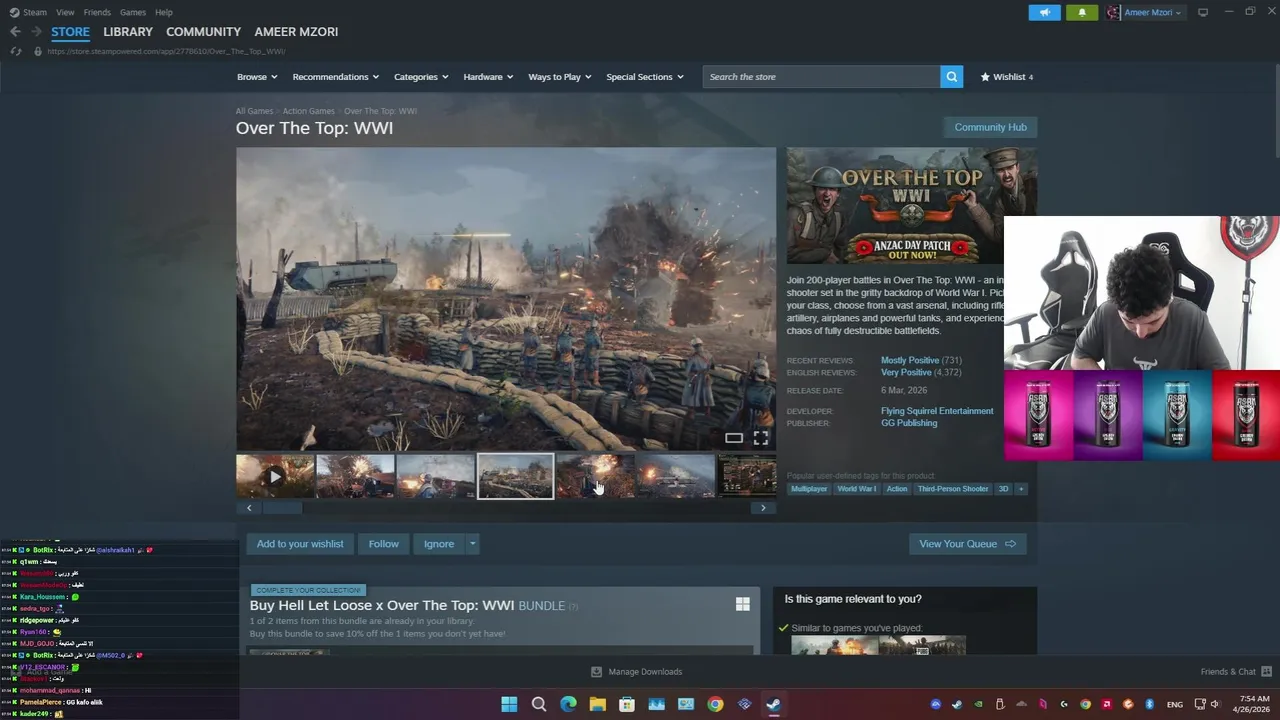Open Microsoft Store from taskbar
The image size is (1280, 720).
[x=627, y=704]
